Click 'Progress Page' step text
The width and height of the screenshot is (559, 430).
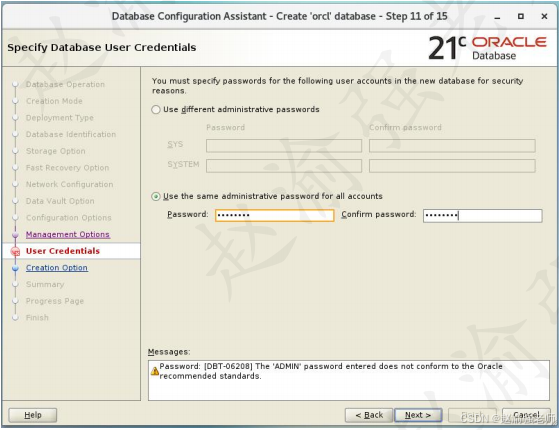coord(55,301)
